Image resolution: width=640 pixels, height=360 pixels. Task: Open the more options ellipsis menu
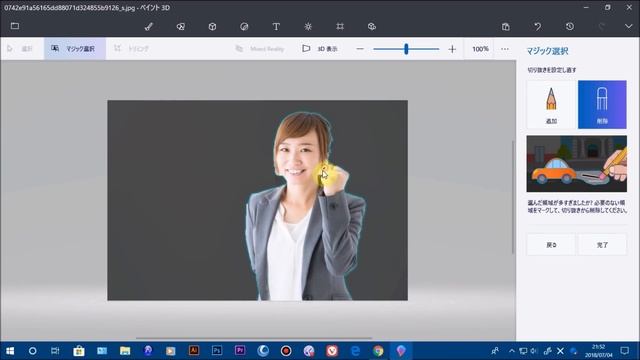tap(505, 49)
